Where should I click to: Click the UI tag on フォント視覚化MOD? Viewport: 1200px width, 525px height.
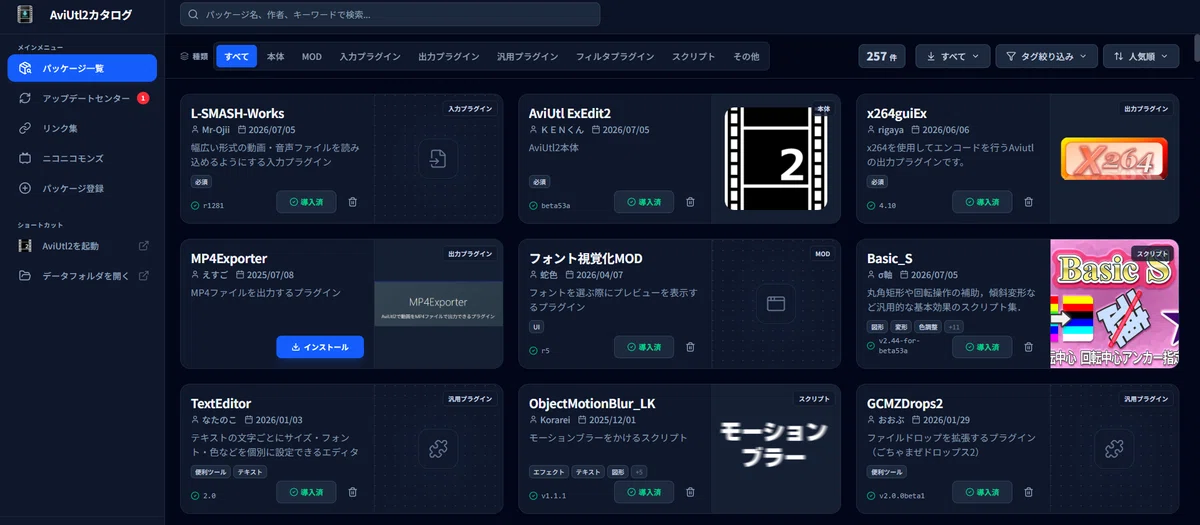536,327
